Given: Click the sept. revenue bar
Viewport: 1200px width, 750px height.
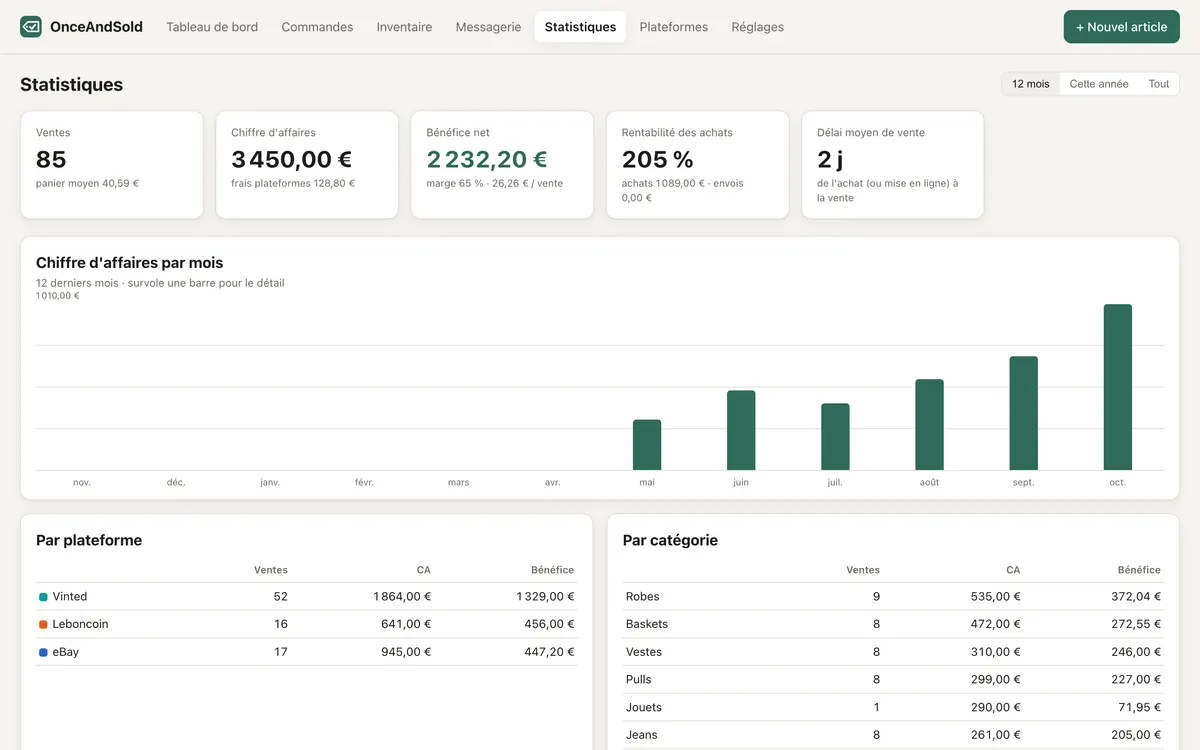Looking at the screenshot, I should point(1023,413).
